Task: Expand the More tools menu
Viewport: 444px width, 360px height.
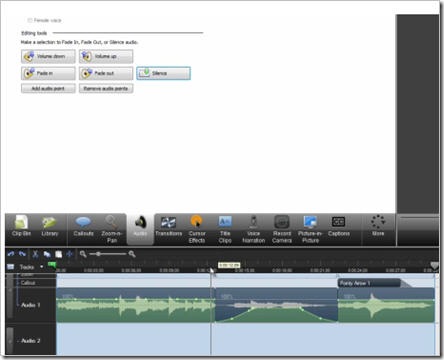Action: (378, 227)
